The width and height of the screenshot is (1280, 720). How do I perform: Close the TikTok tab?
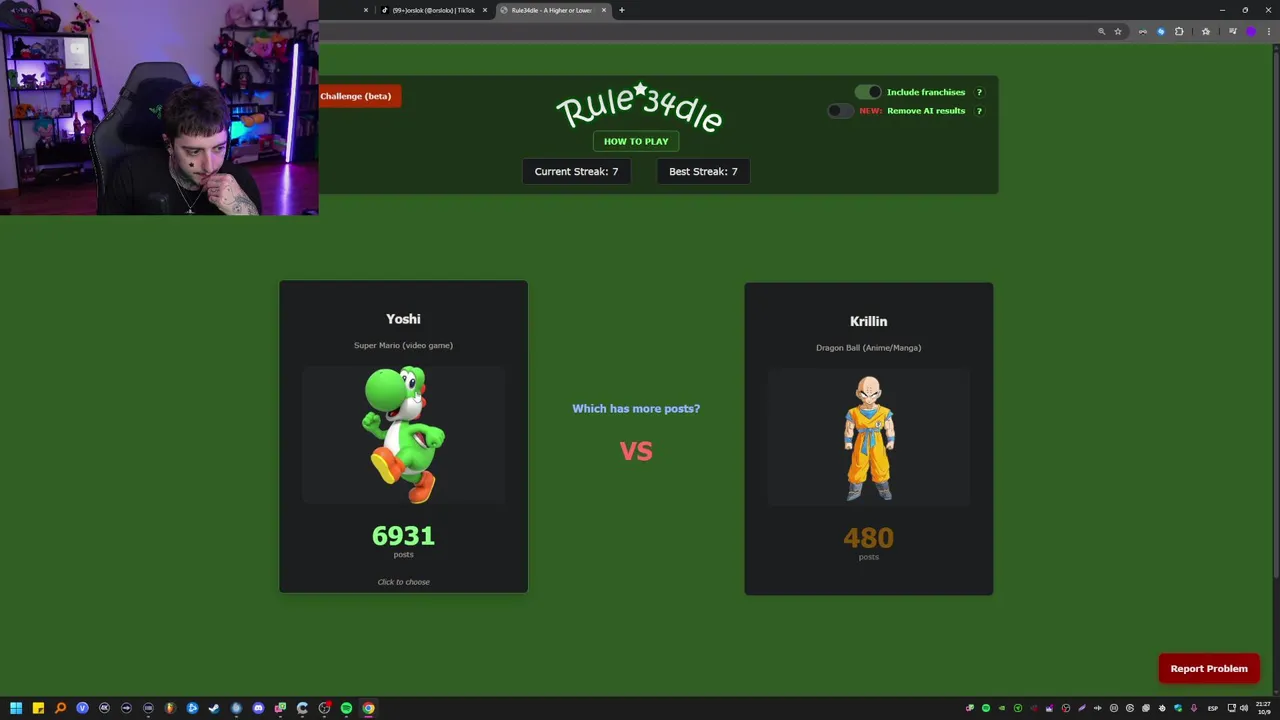point(485,10)
